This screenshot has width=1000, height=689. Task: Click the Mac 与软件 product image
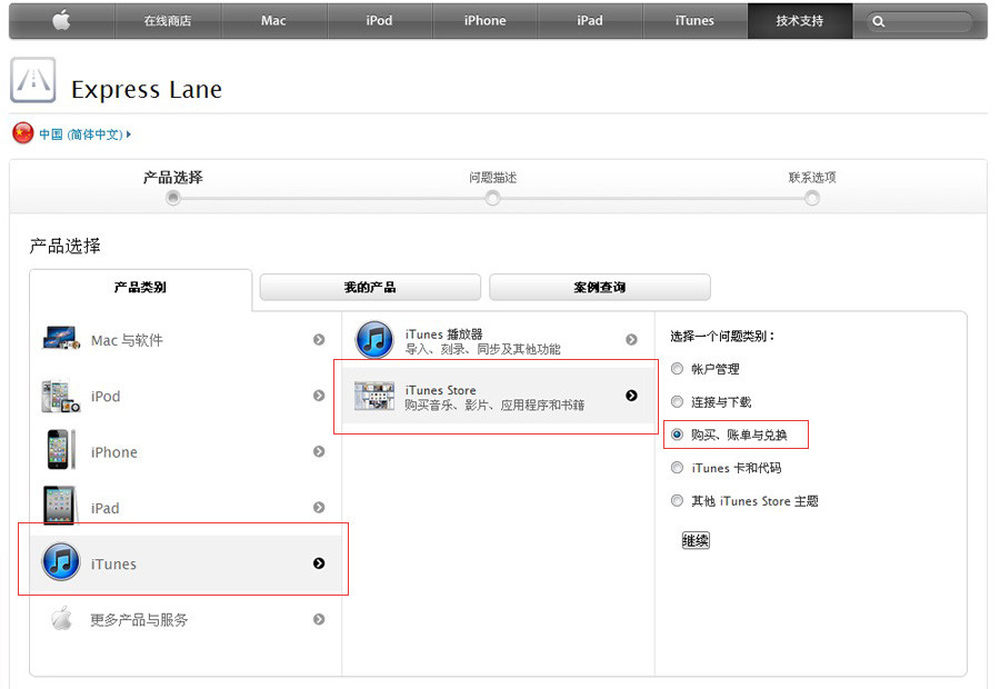pyautogui.click(x=61, y=339)
